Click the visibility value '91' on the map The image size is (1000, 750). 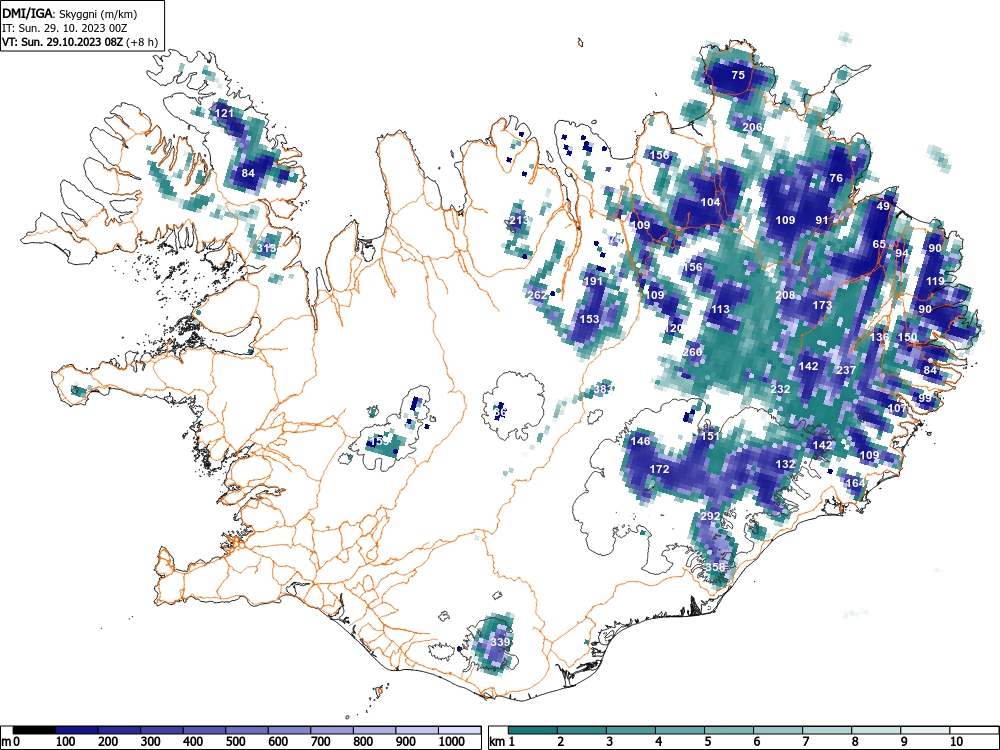pyautogui.click(x=822, y=220)
